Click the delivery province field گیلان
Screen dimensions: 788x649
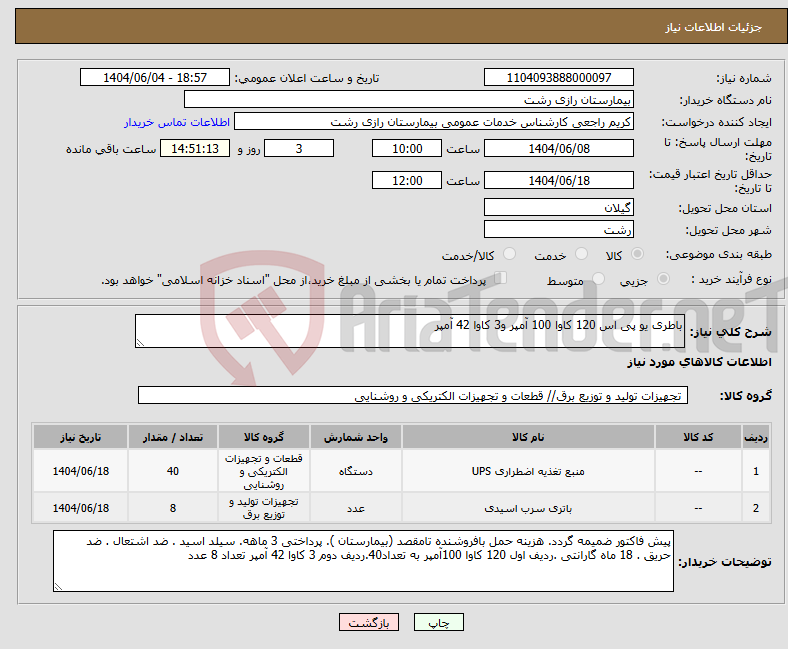click(559, 207)
